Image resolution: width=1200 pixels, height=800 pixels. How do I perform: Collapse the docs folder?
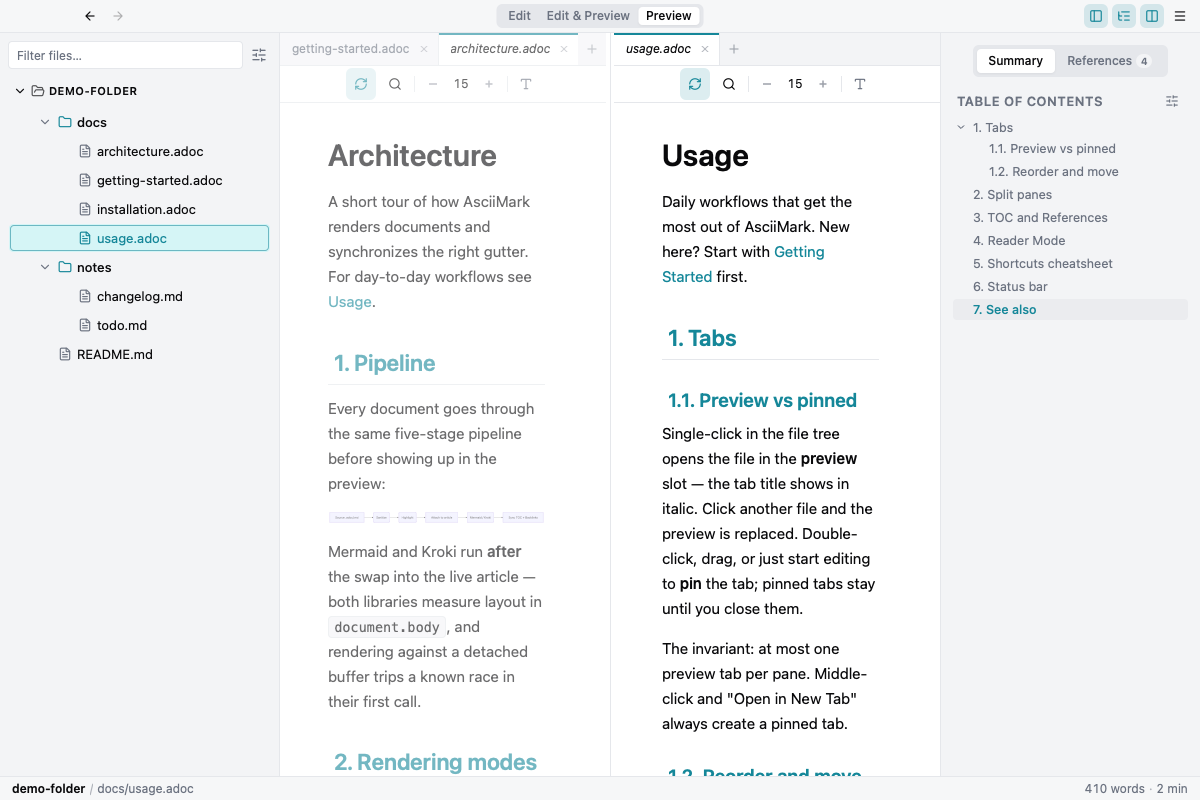click(x=45, y=122)
